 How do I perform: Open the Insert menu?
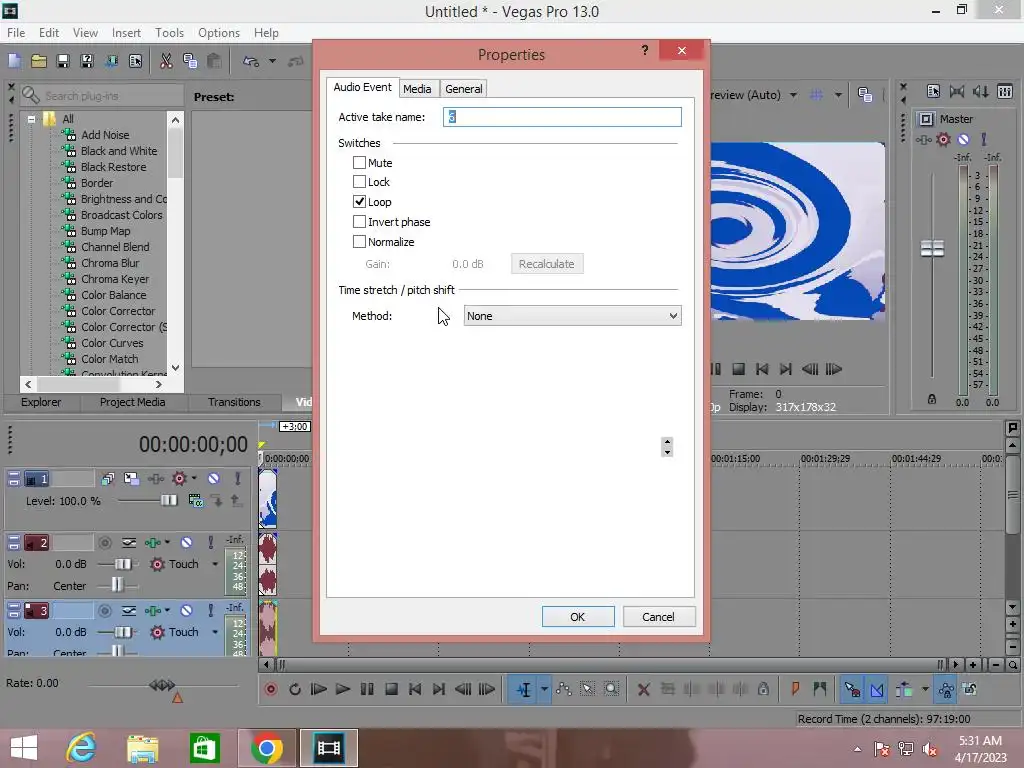pyautogui.click(x=126, y=33)
